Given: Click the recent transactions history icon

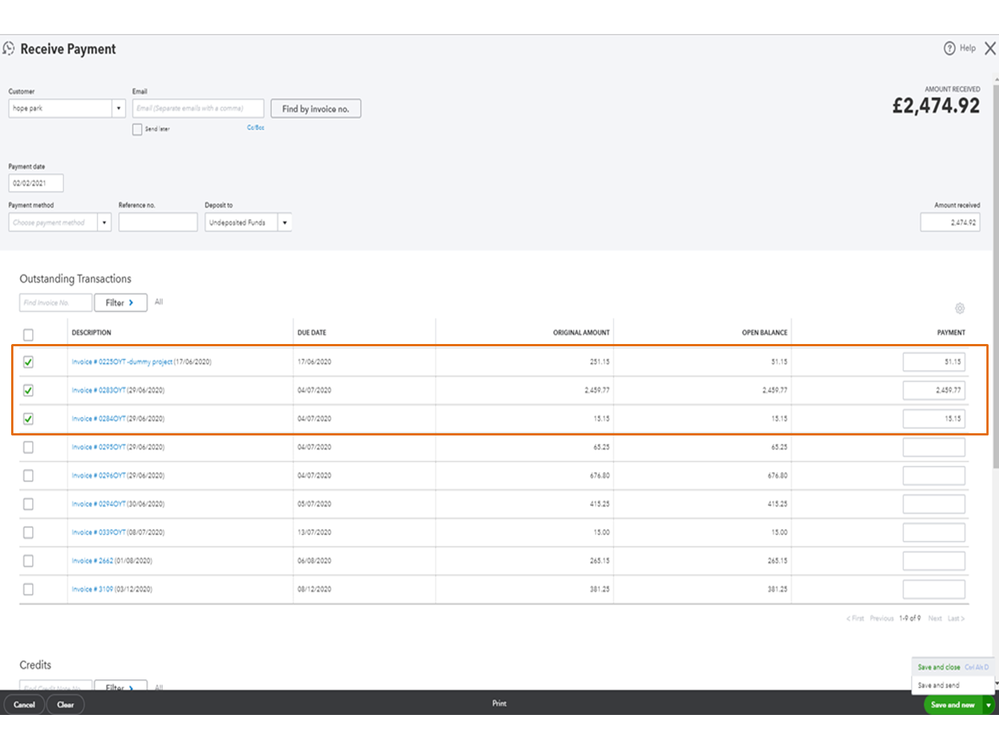Looking at the screenshot, I should (x=9, y=49).
